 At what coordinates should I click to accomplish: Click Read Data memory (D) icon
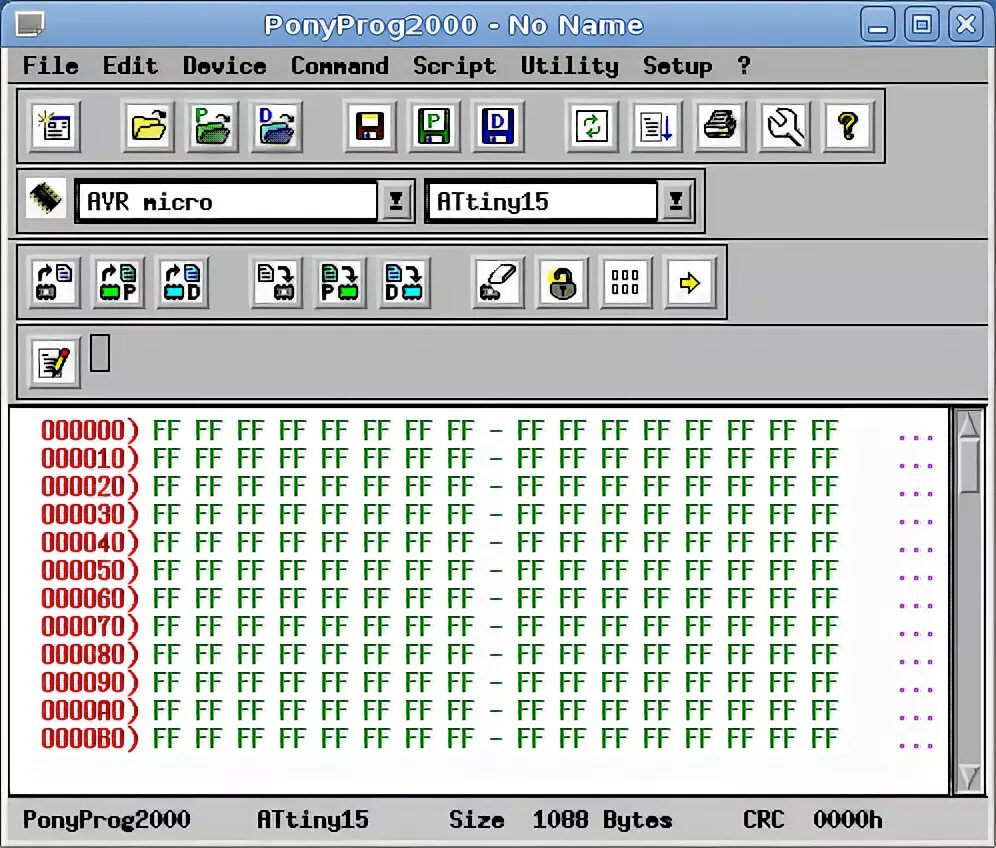click(182, 282)
